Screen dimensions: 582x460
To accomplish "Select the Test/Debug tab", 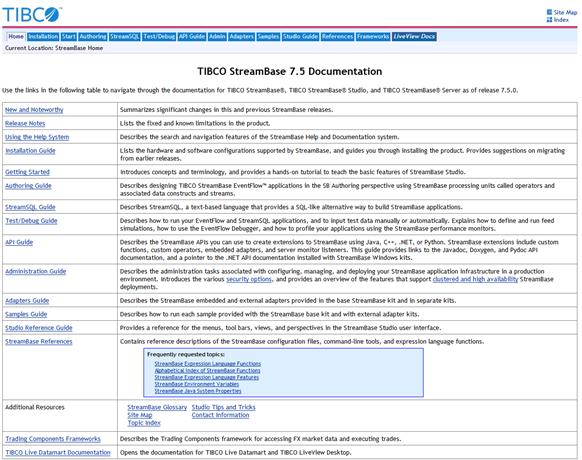I will [159, 36].
